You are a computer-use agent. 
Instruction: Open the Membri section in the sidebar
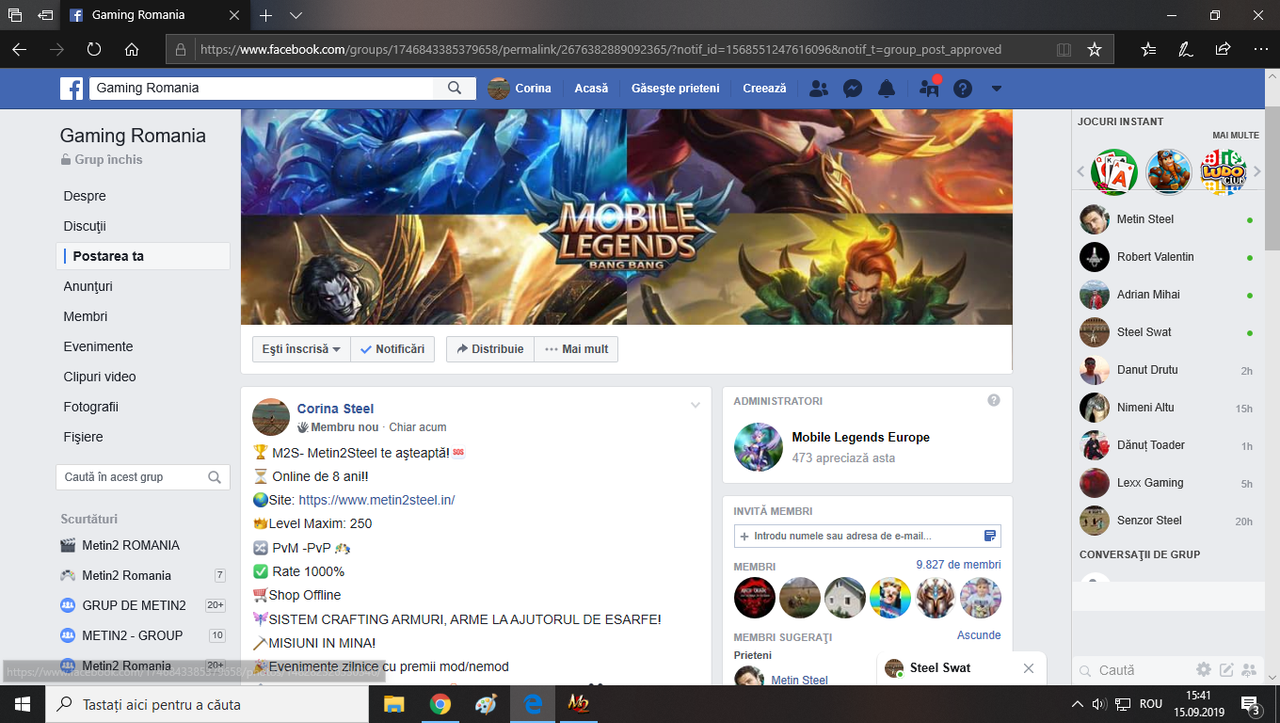[x=86, y=316]
